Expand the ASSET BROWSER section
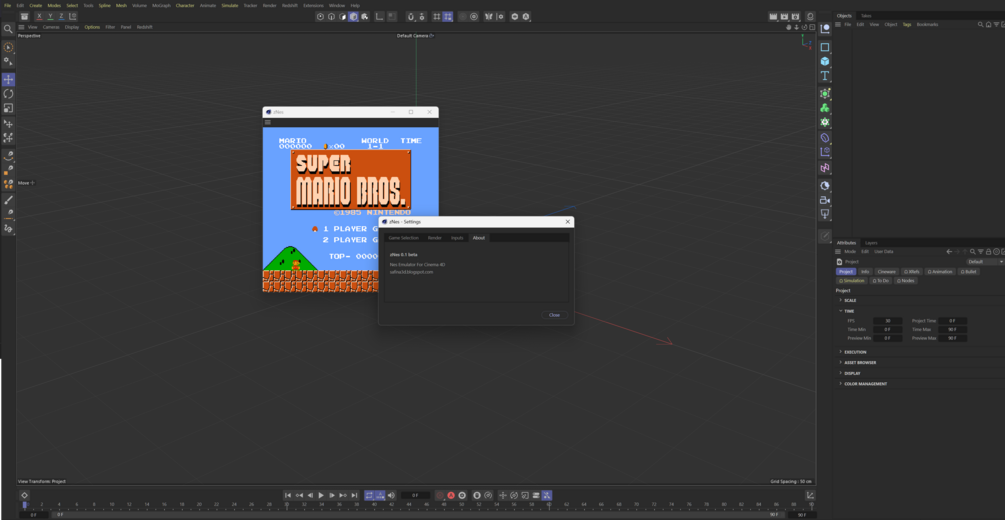 click(x=860, y=362)
